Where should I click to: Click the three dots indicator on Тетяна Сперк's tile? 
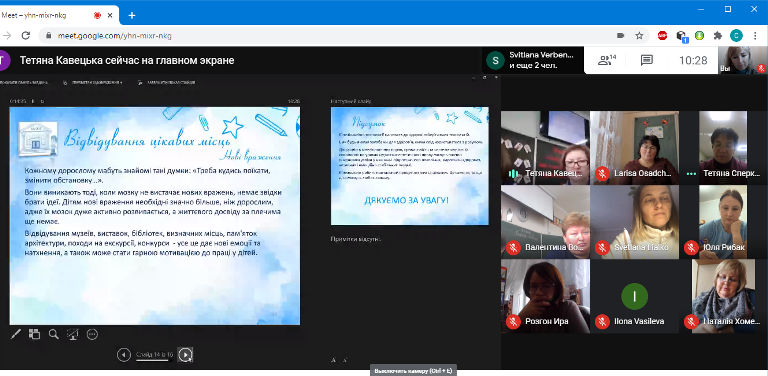[x=691, y=173]
